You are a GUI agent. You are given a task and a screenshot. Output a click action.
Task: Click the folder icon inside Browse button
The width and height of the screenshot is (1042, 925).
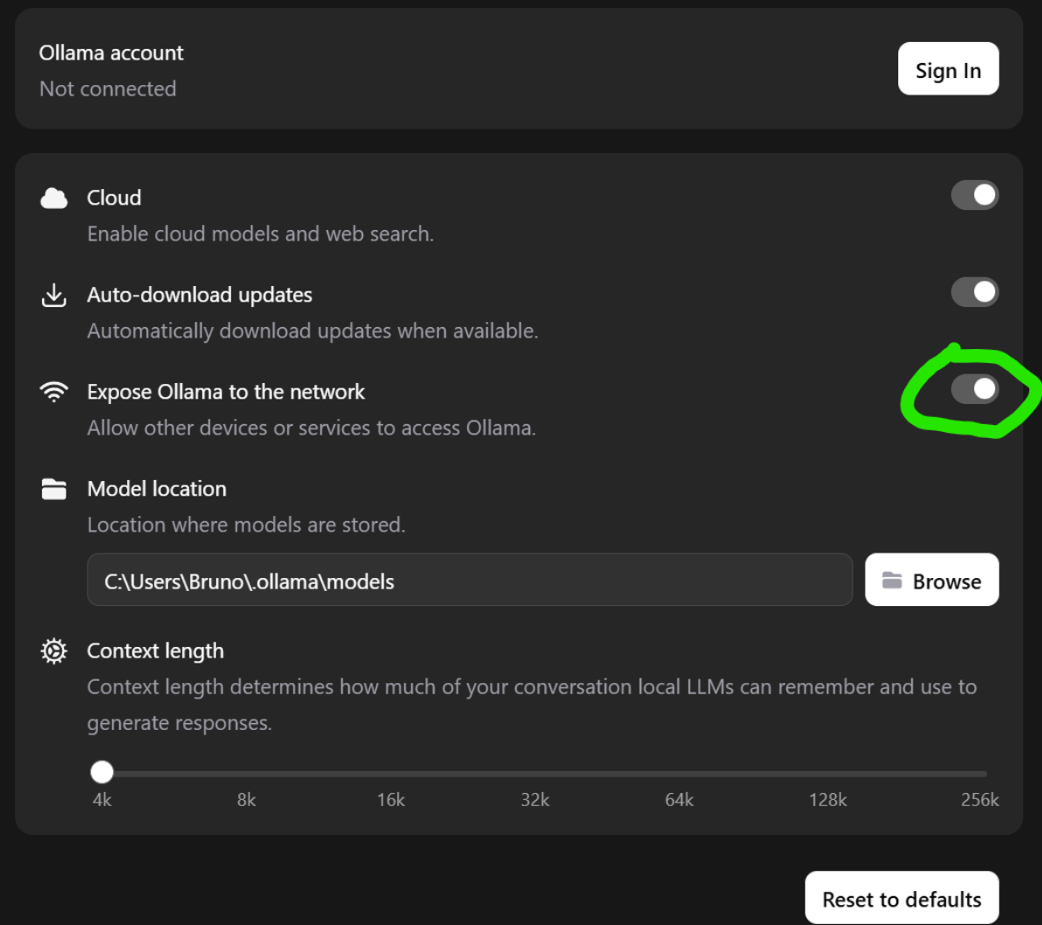(892, 581)
